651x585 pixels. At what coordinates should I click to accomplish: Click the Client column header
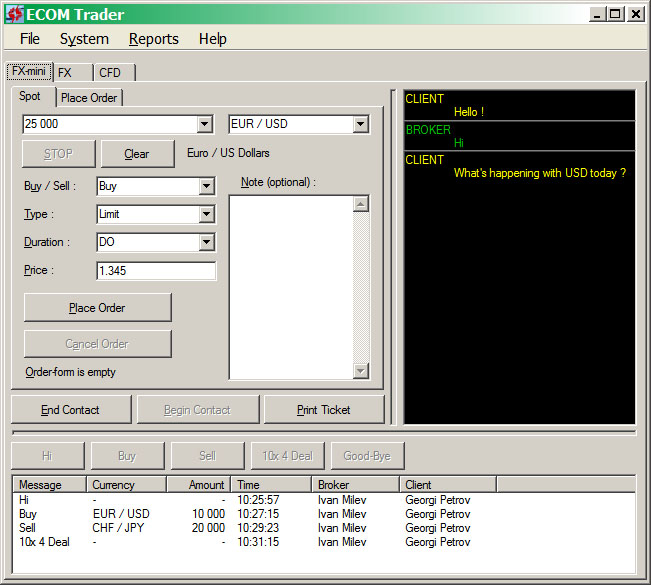point(448,485)
